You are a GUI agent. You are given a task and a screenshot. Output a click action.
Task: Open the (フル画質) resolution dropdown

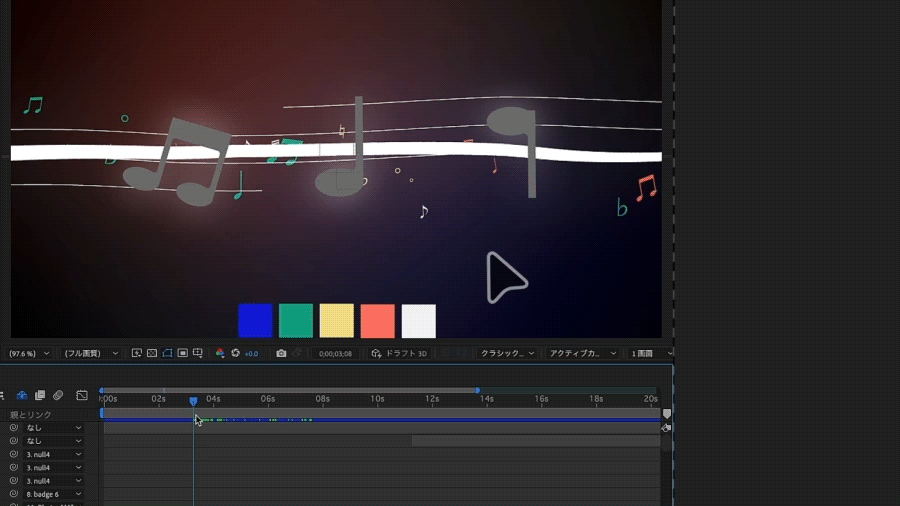[x=91, y=353]
